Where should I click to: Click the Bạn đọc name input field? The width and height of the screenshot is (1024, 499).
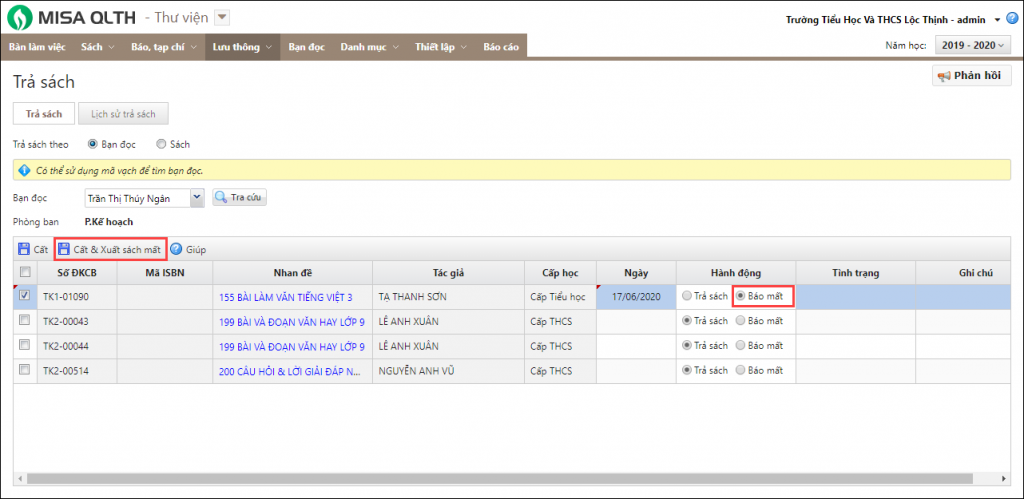(x=137, y=197)
